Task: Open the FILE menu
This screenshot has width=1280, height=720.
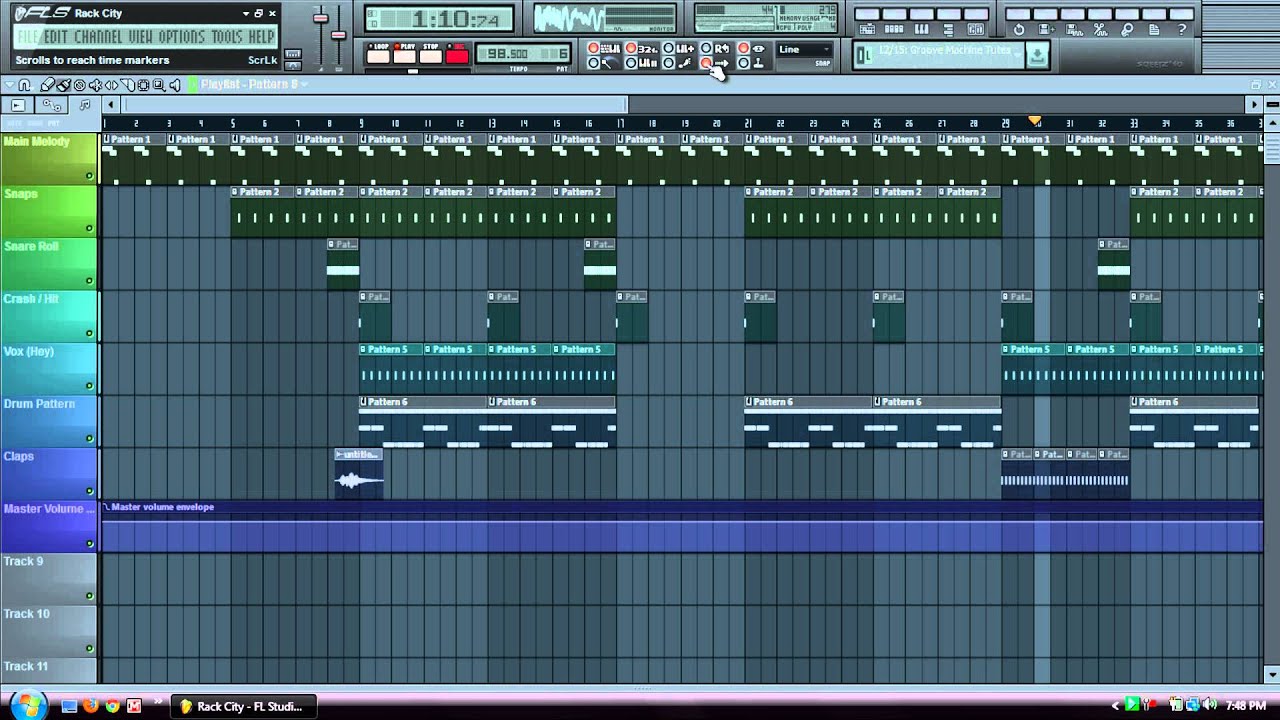Action: click(x=28, y=37)
